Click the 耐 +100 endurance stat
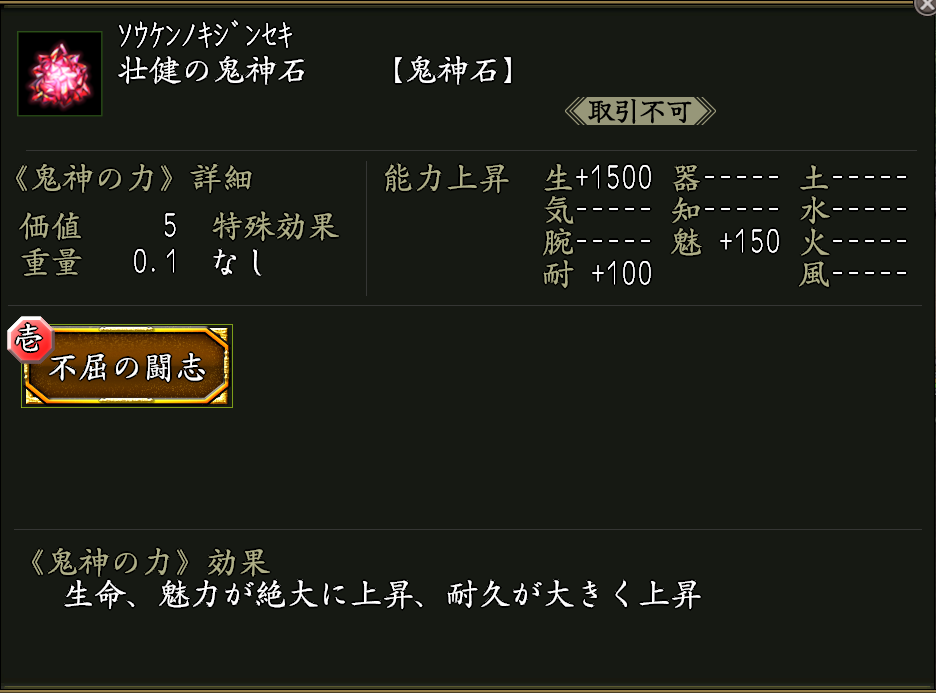Image resolution: width=936 pixels, height=693 pixels. tap(598, 273)
